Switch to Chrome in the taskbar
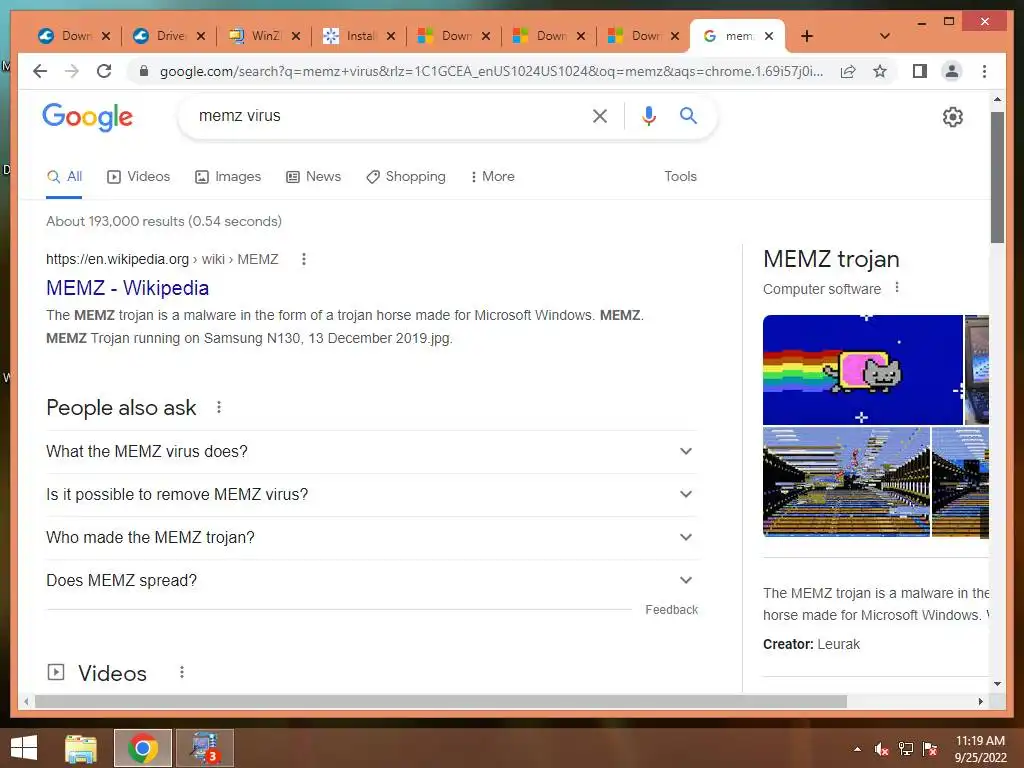Screen dimensions: 1024x768 tap(142, 748)
